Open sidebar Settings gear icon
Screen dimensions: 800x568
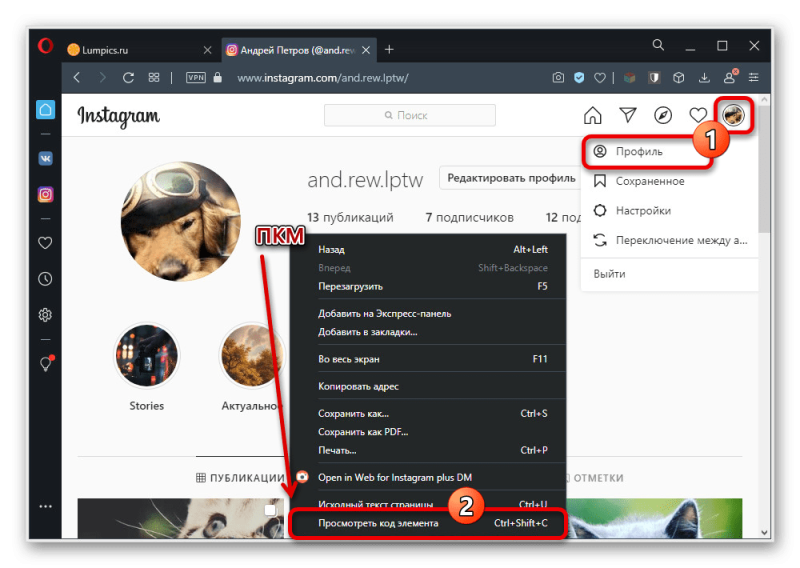[45, 315]
